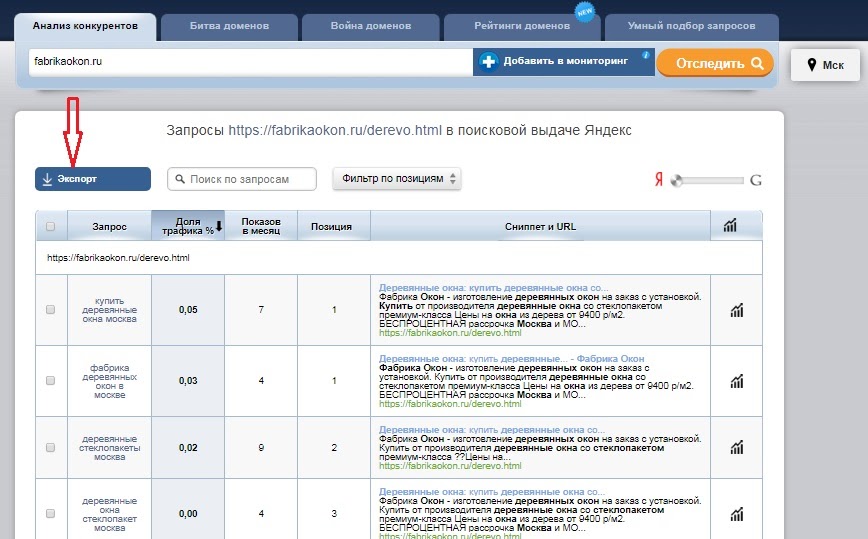Sort by the Запрос column header
This screenshot has width=868, height=539.
click(x=109, y=226)
